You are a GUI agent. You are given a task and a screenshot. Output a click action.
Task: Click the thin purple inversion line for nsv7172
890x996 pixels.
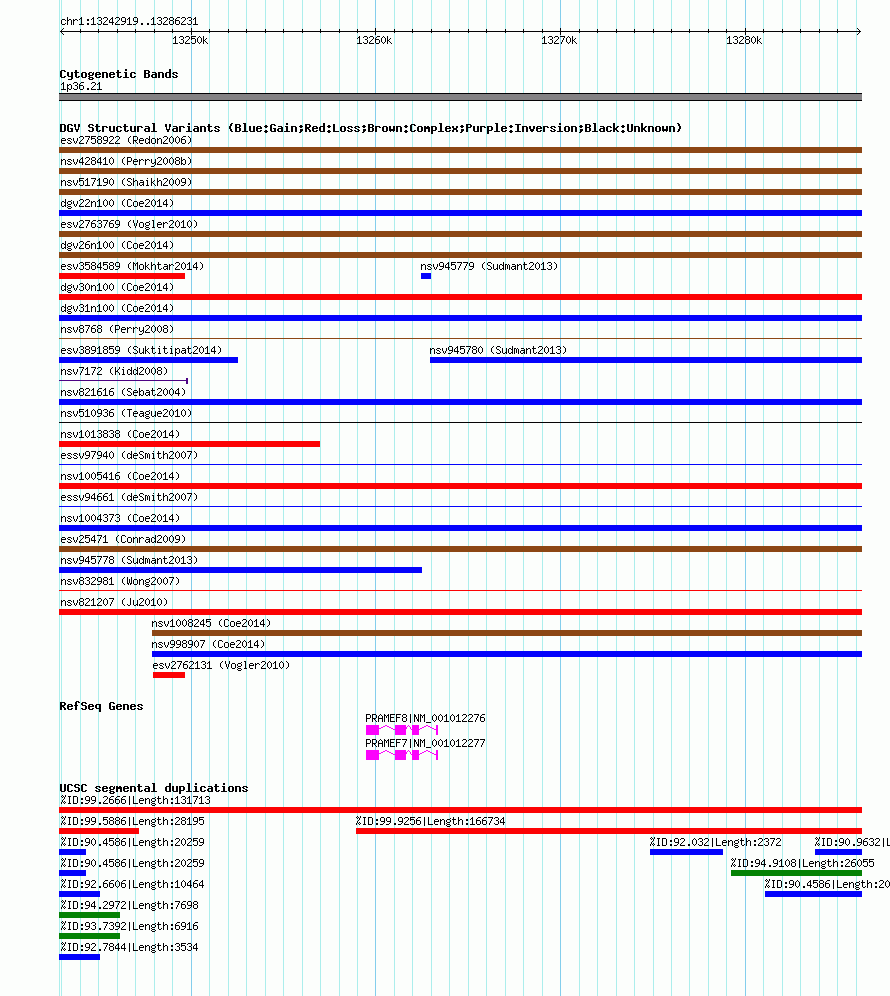click(123, 381)
